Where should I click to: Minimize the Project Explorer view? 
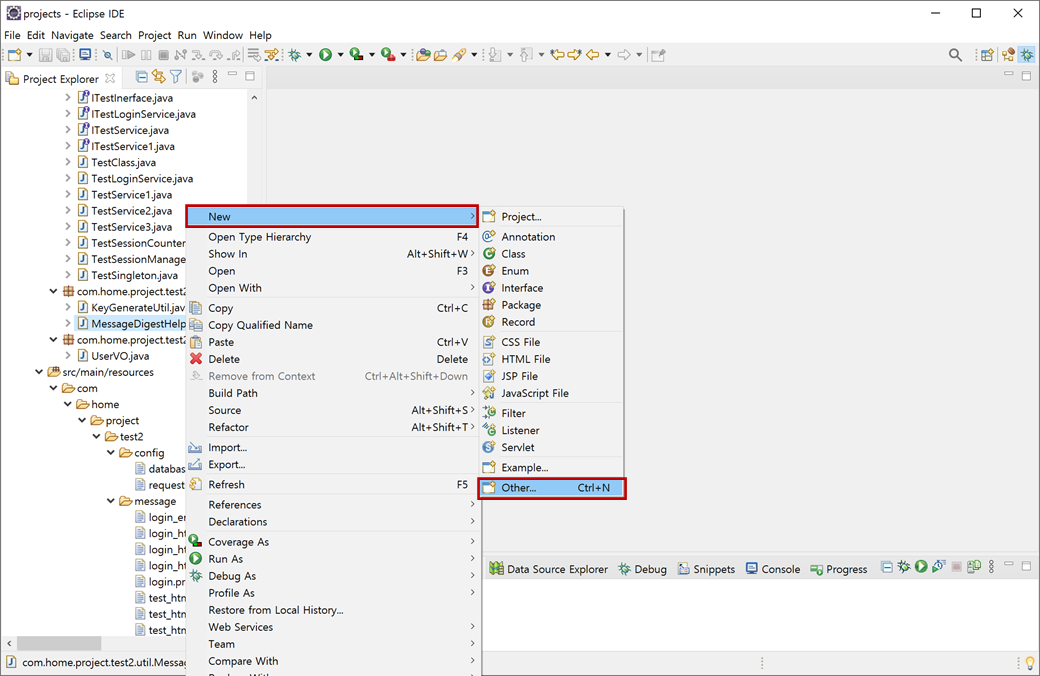click(x=232, y=76)
